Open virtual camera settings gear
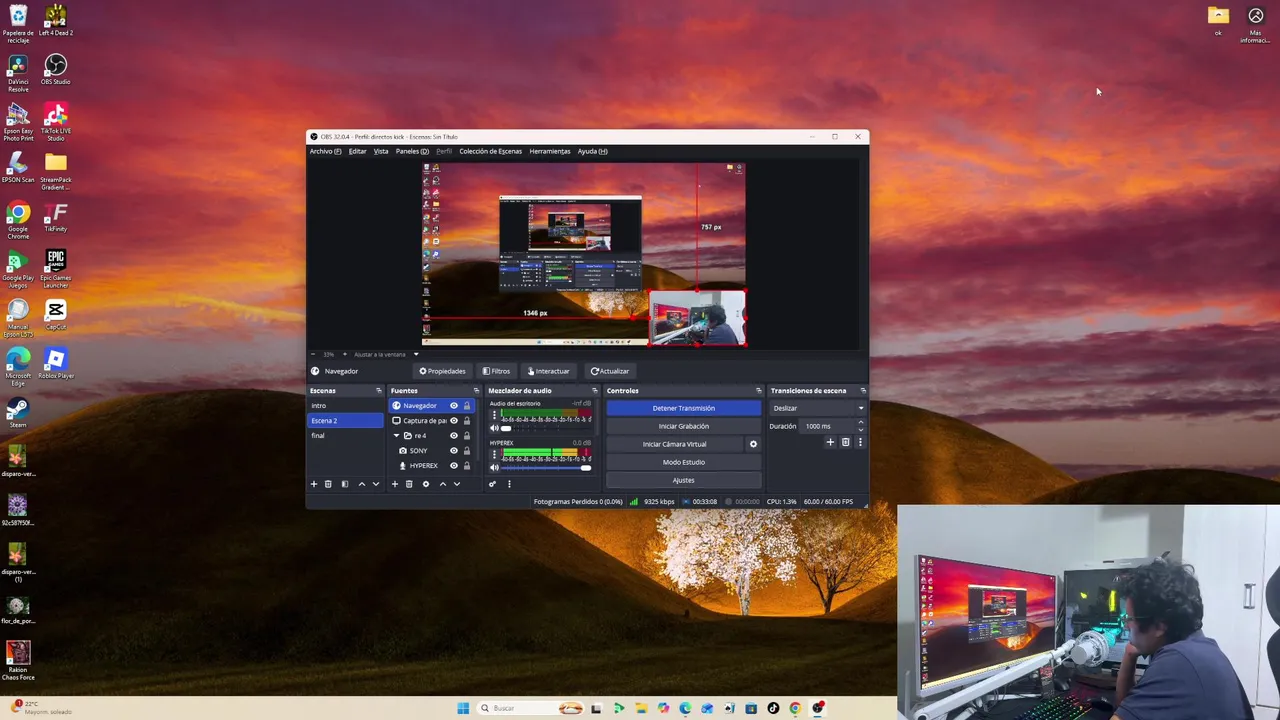Image resolution: width=1280 pixels, height=720 pixels. (753, 444)
